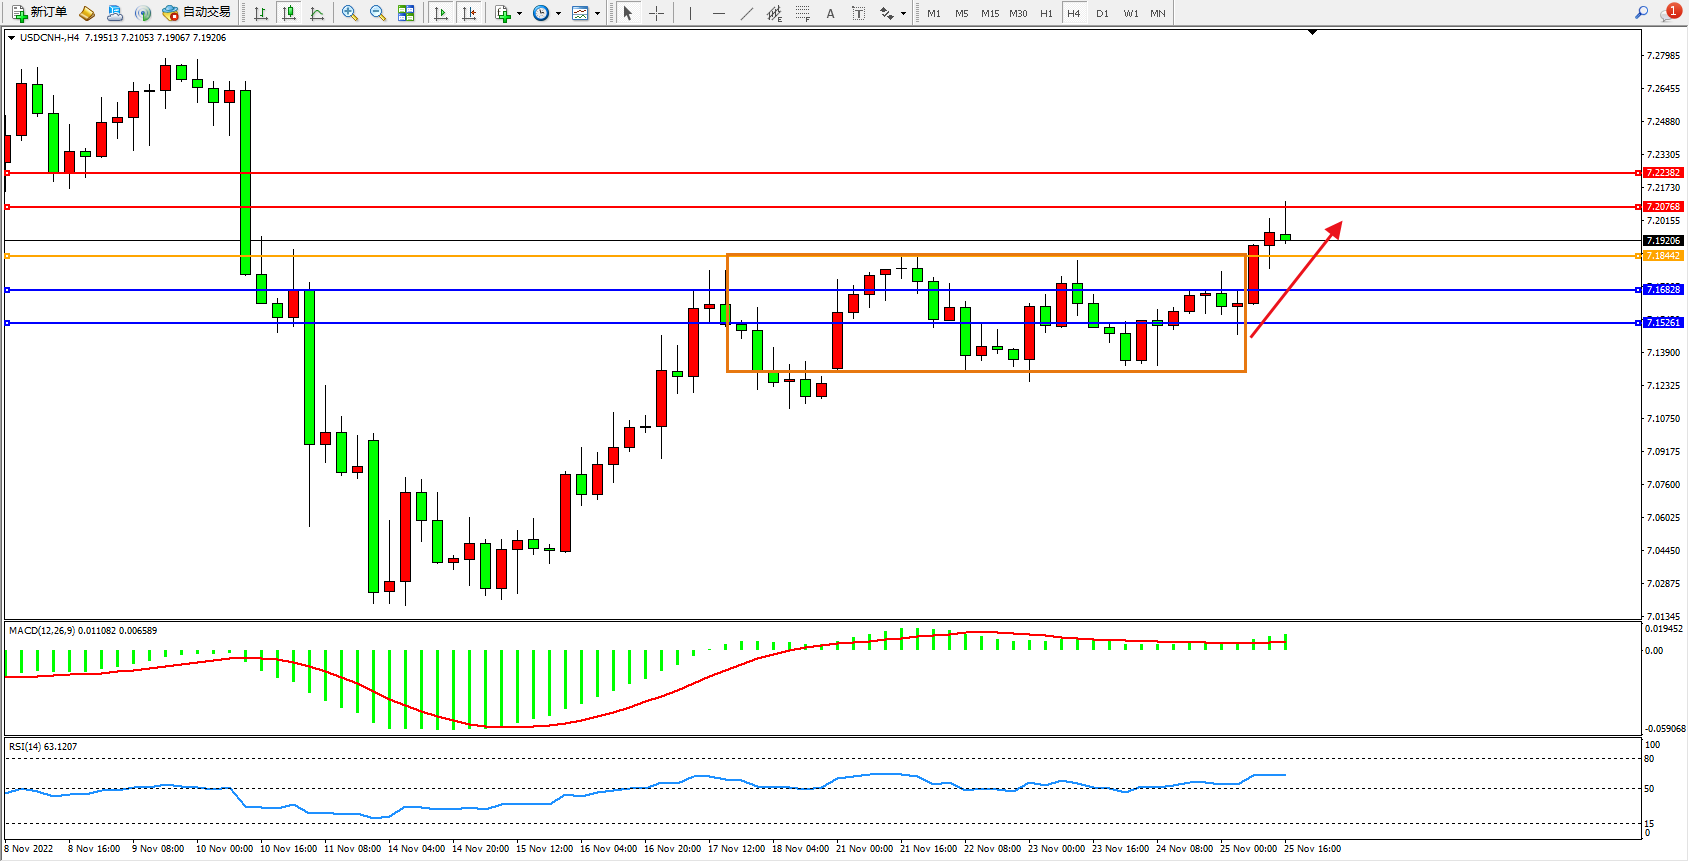1689x862 pixels.
Task: Switch to D1 timeframe
Action: (1102, 13)
